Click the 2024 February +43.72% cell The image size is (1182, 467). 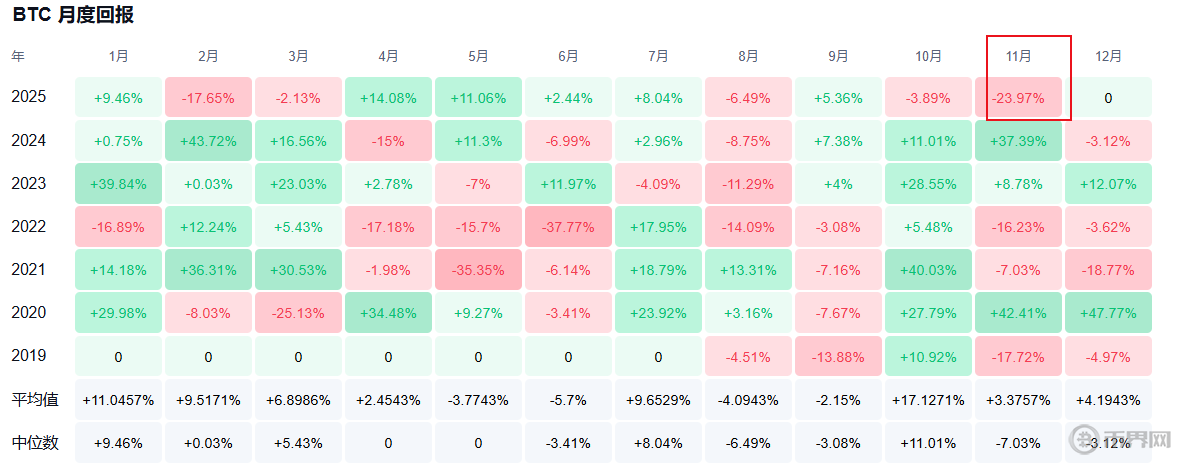pos(208,141)
